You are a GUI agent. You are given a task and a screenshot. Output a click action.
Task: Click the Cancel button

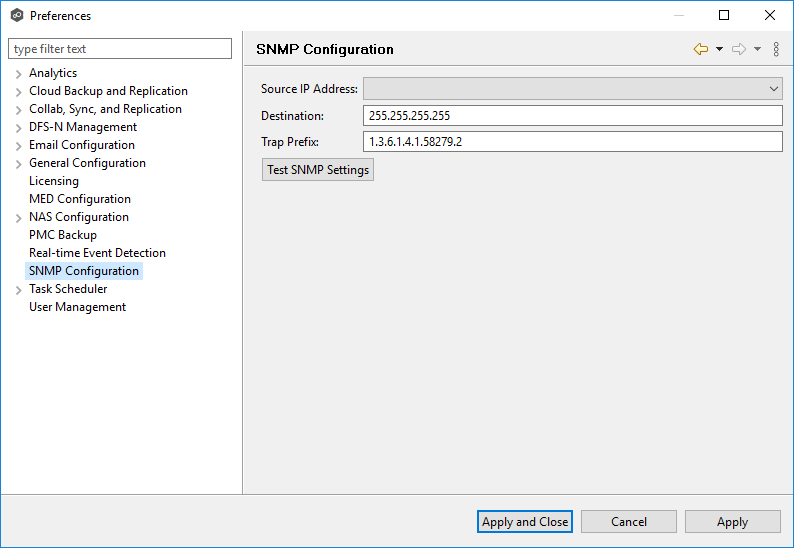click(x=628, y=521)
